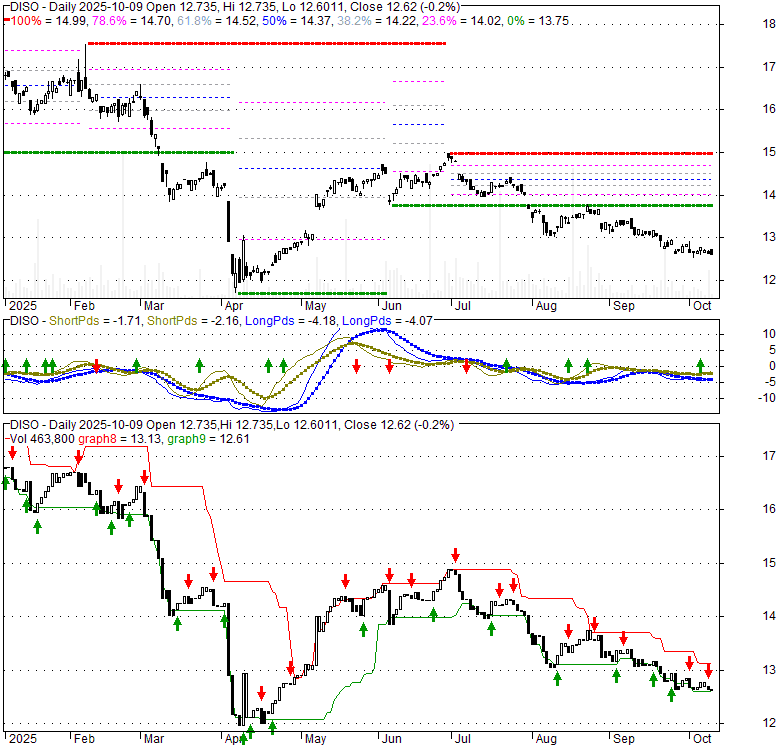The height and width of the screenshot is (745, 780).
Task: Click the red sell arrow in oscillator in early July
Action: click(x=466, y=366)
